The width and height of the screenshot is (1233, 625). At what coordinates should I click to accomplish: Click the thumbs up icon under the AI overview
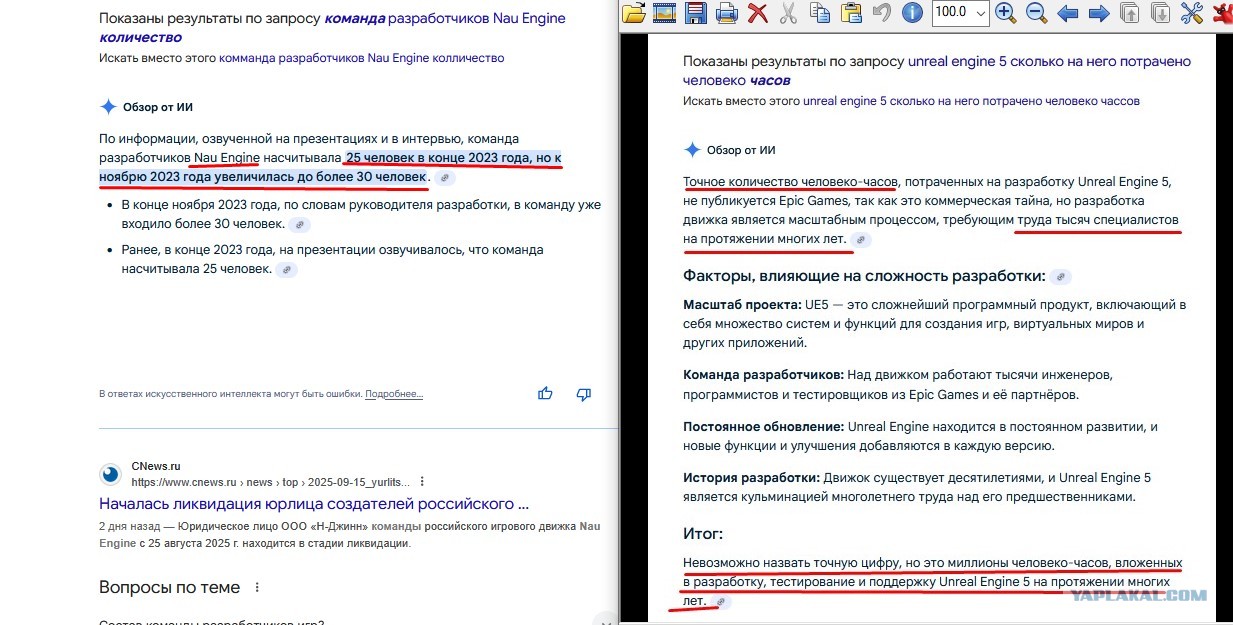545,394
